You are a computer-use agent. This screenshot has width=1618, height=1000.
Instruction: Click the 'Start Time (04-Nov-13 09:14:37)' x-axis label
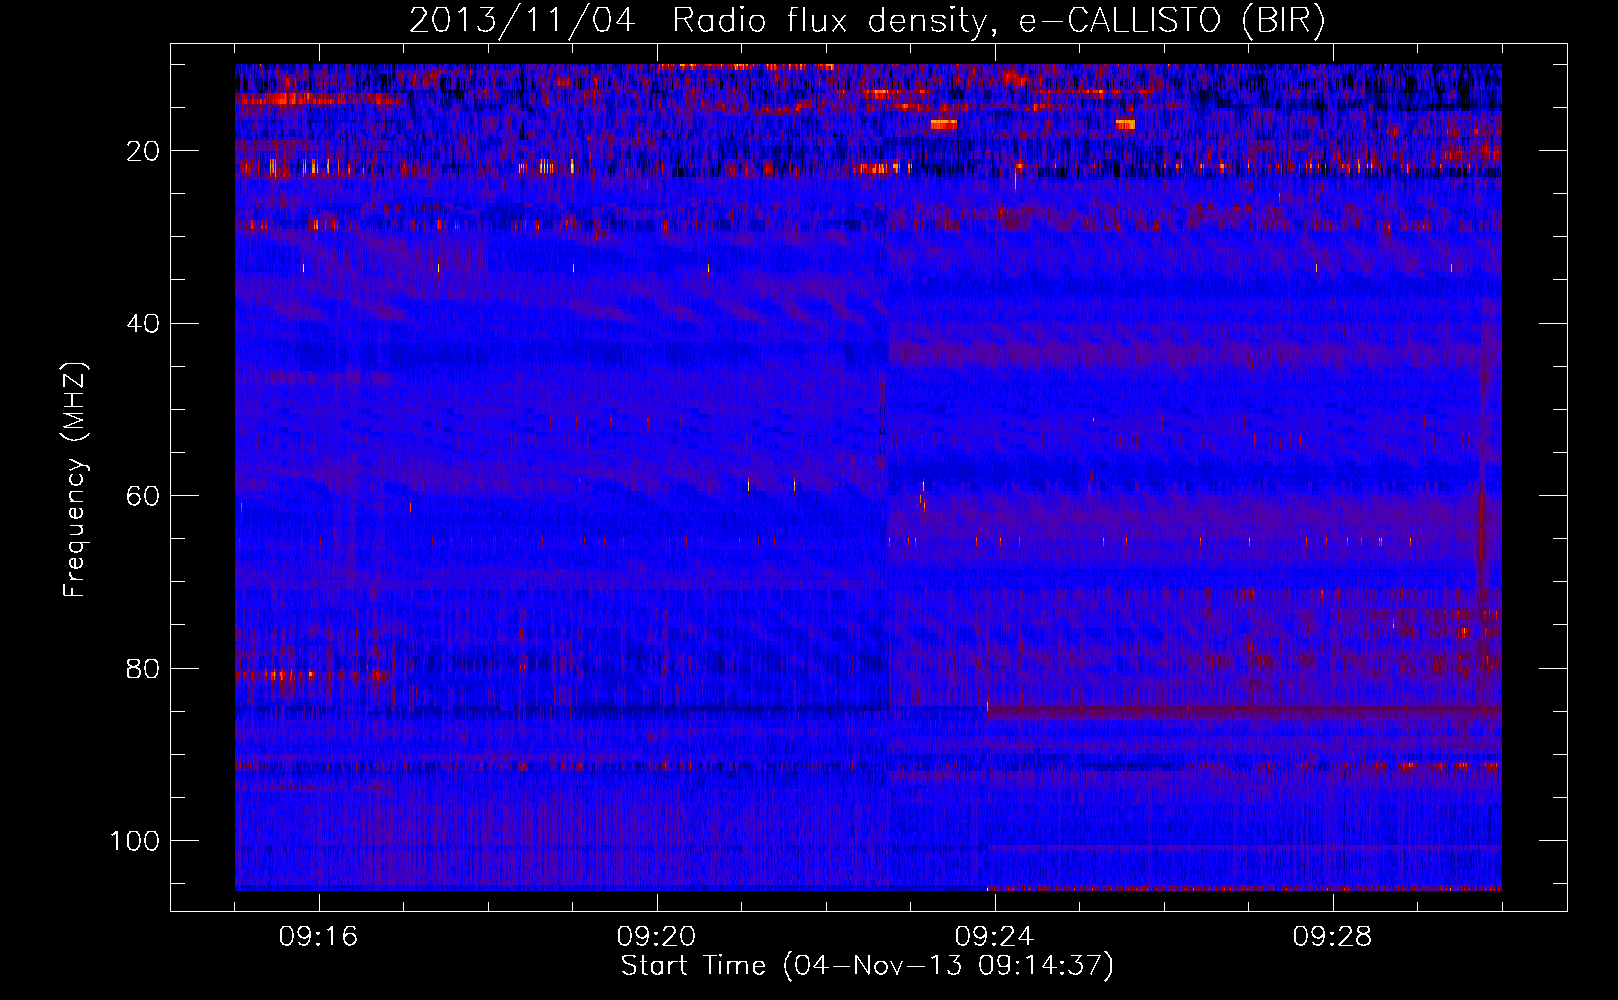(867, 966)
